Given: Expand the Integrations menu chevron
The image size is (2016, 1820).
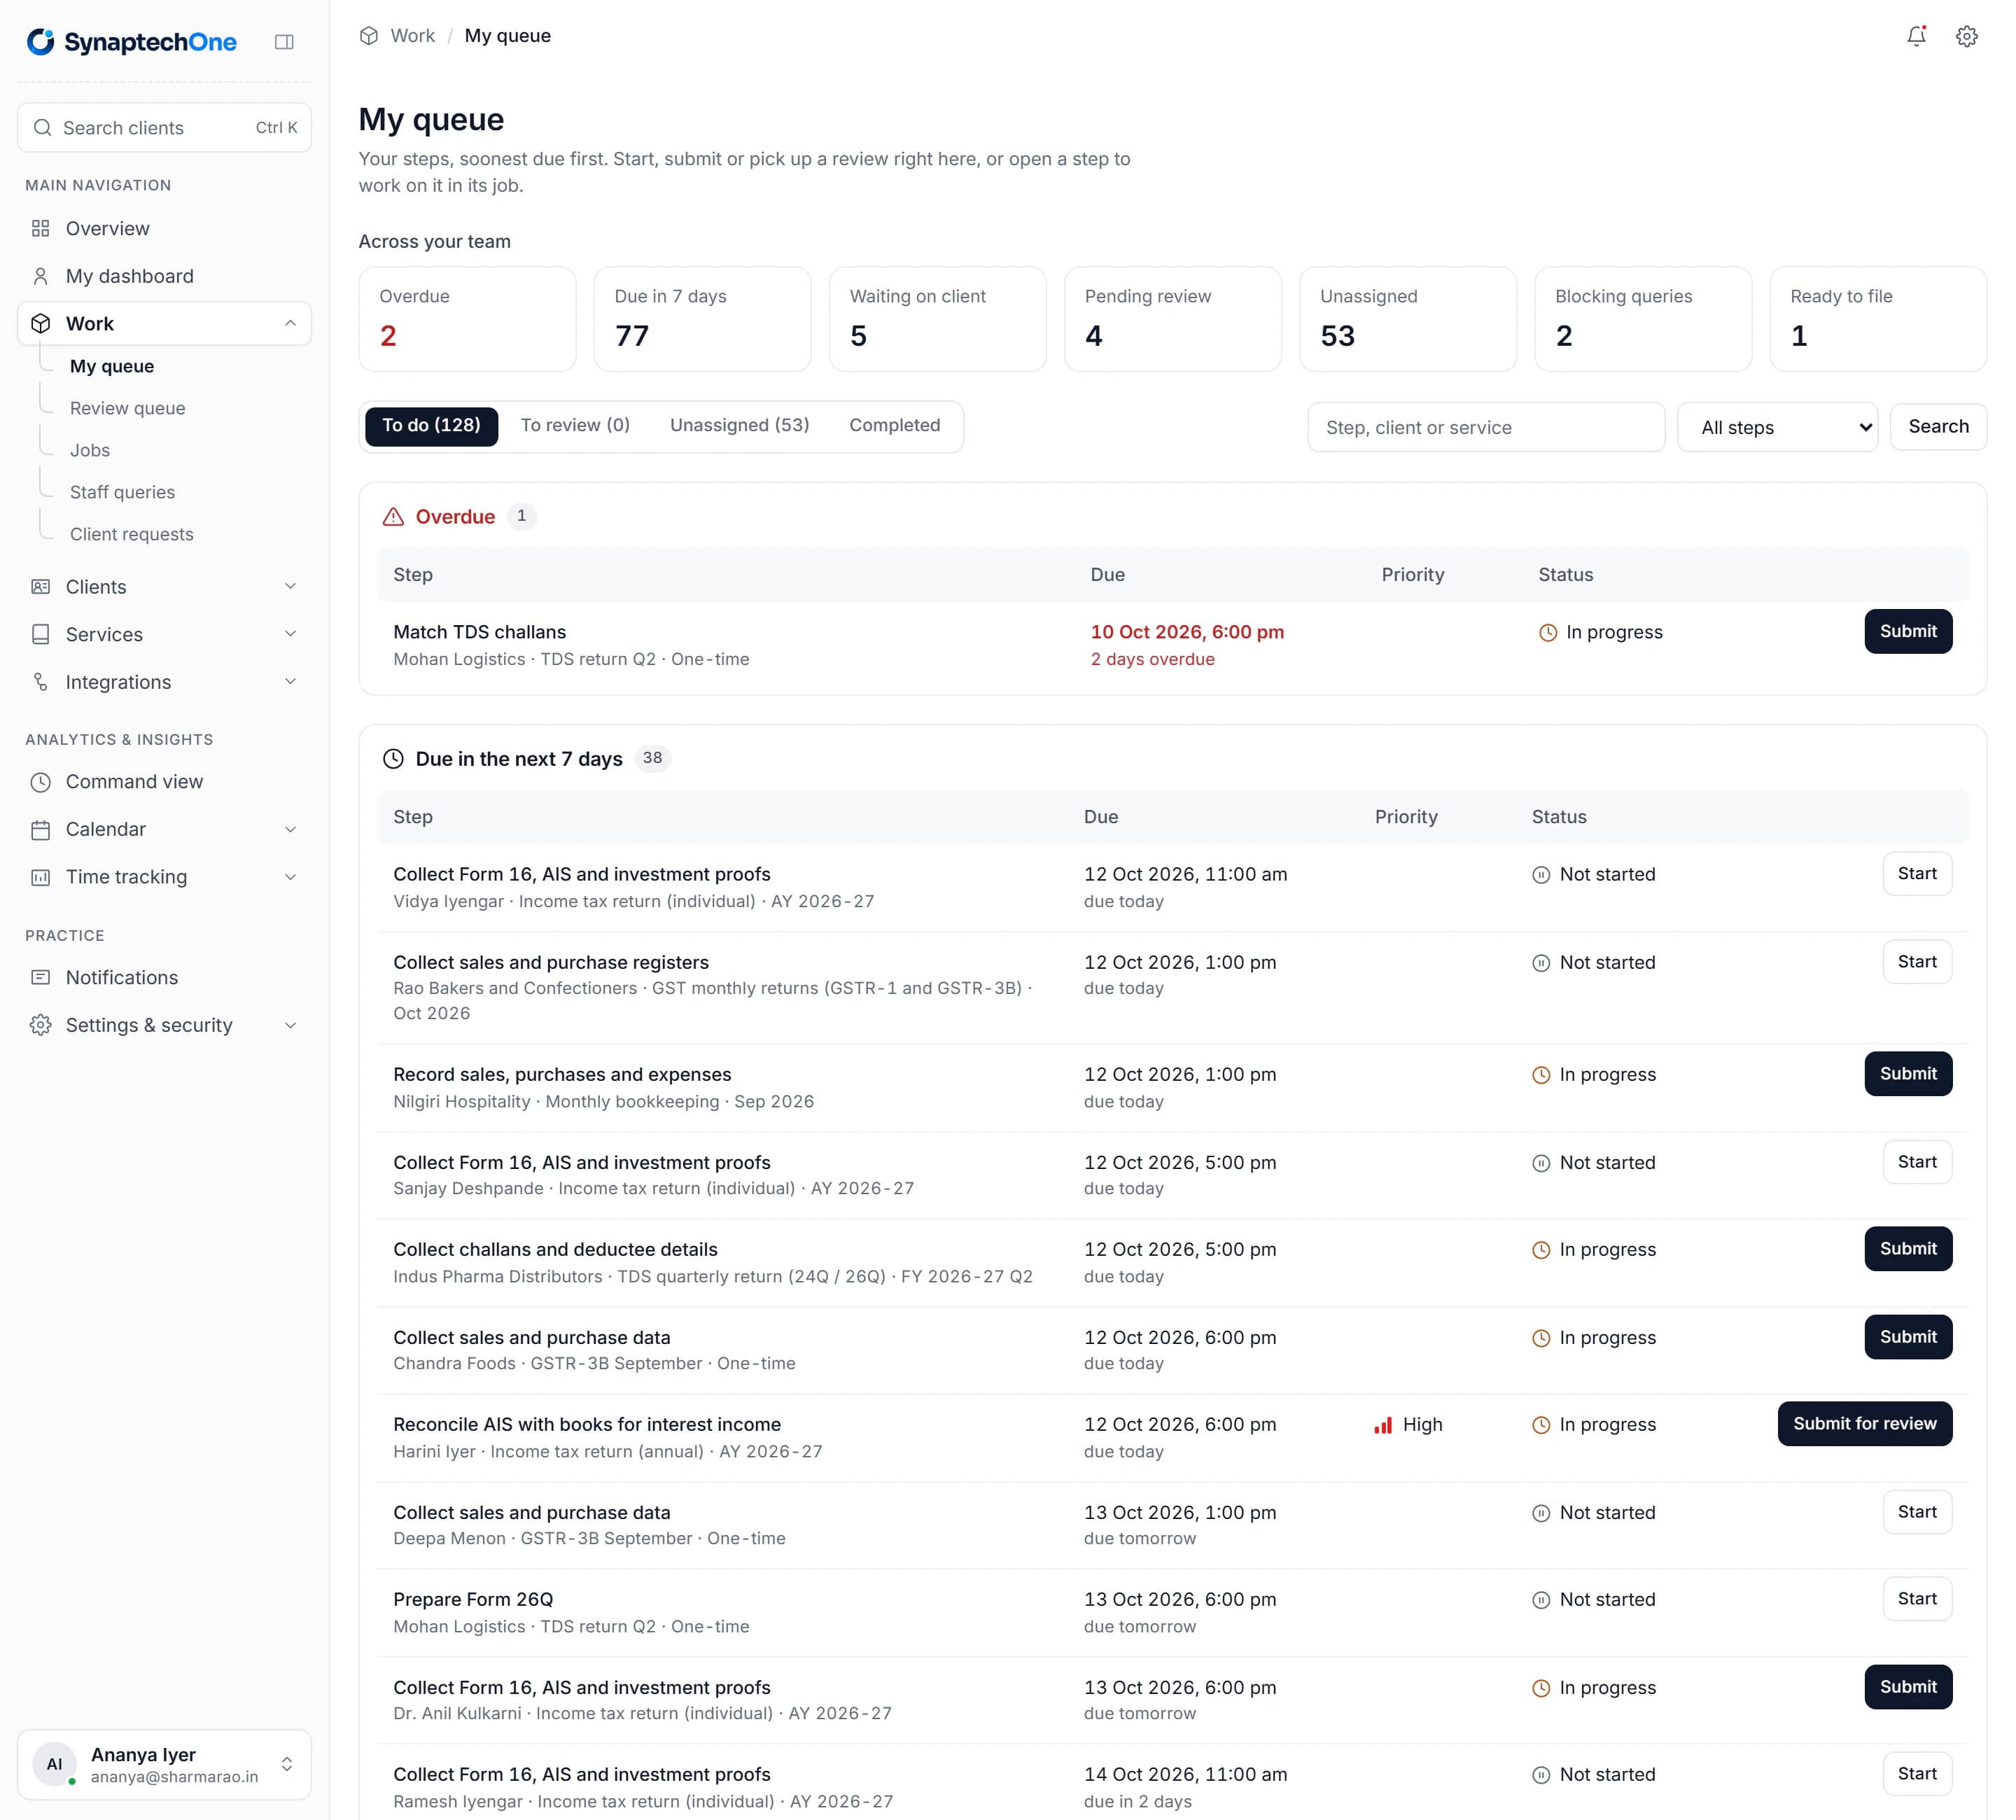Looking at the screenshot, I should [x=290, y=682].
